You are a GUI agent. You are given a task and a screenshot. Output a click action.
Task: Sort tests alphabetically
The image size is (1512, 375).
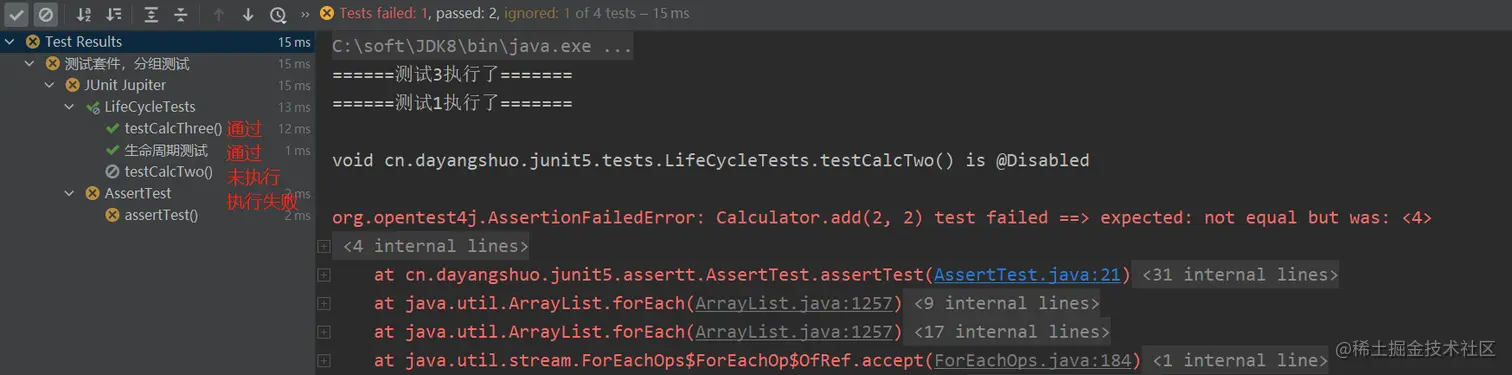[x=84, y=14]
